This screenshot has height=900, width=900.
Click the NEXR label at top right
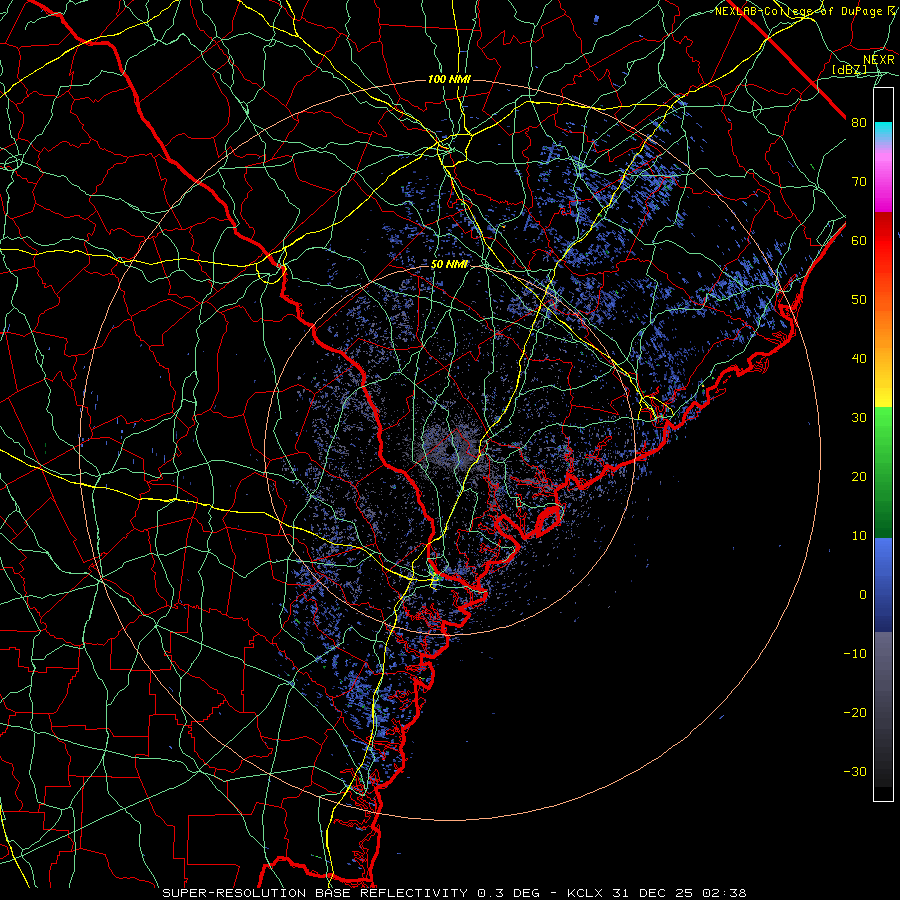[x=878, y=60]
